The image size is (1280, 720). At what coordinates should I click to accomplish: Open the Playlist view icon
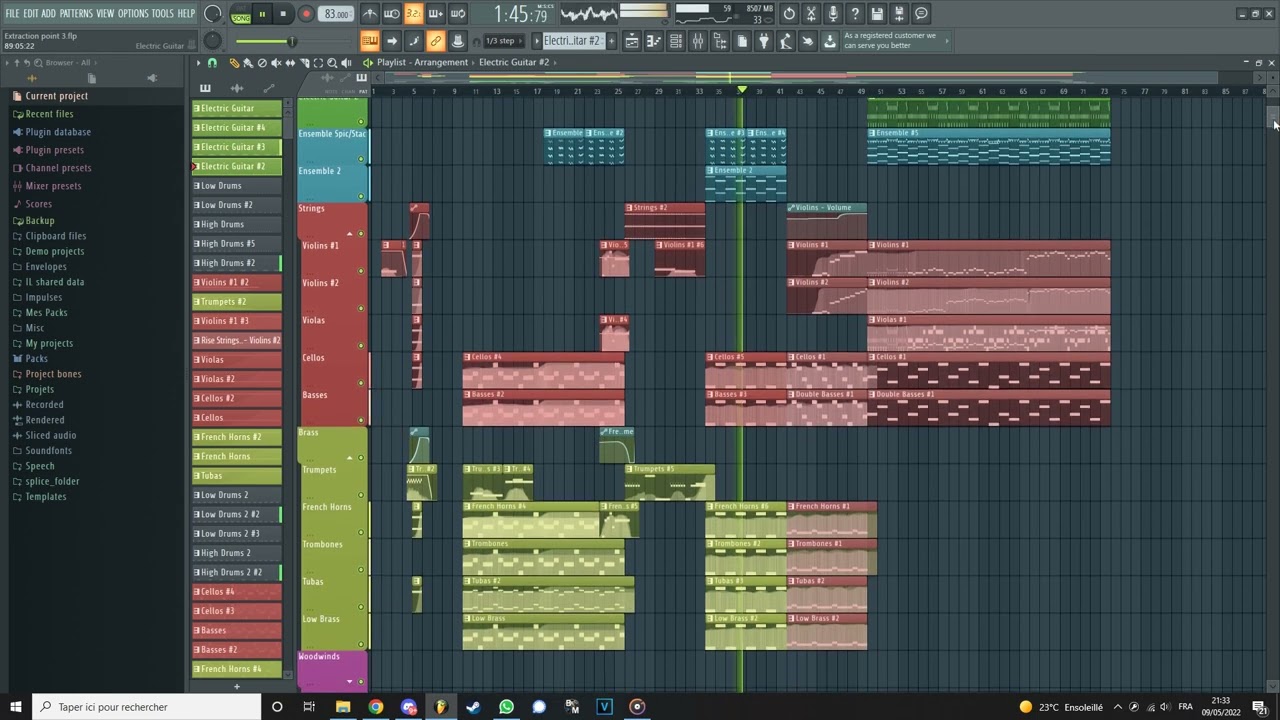[x=632, y=41]
